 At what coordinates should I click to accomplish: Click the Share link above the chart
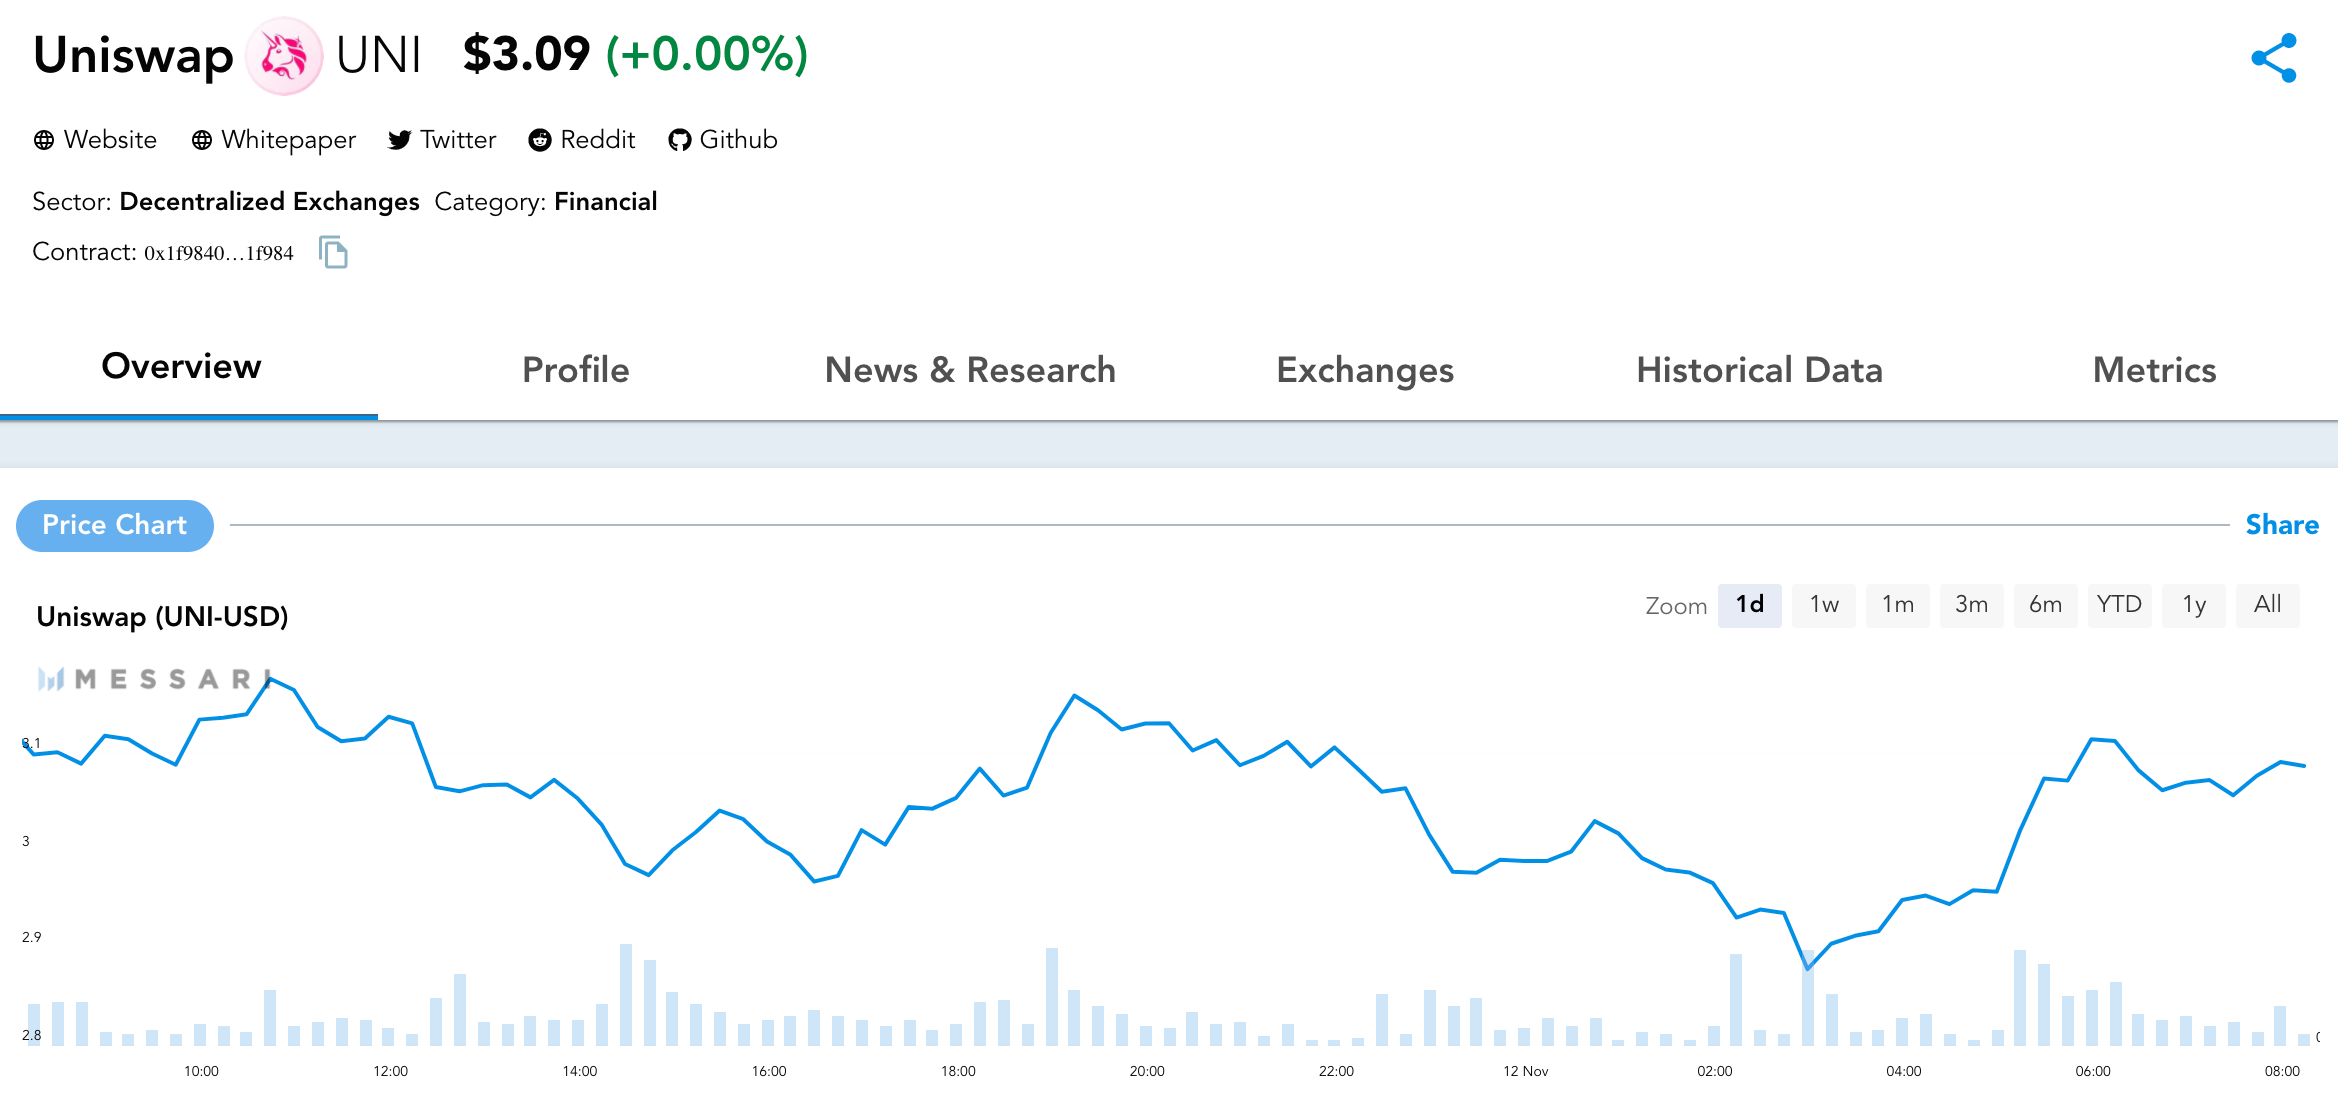2281,525
